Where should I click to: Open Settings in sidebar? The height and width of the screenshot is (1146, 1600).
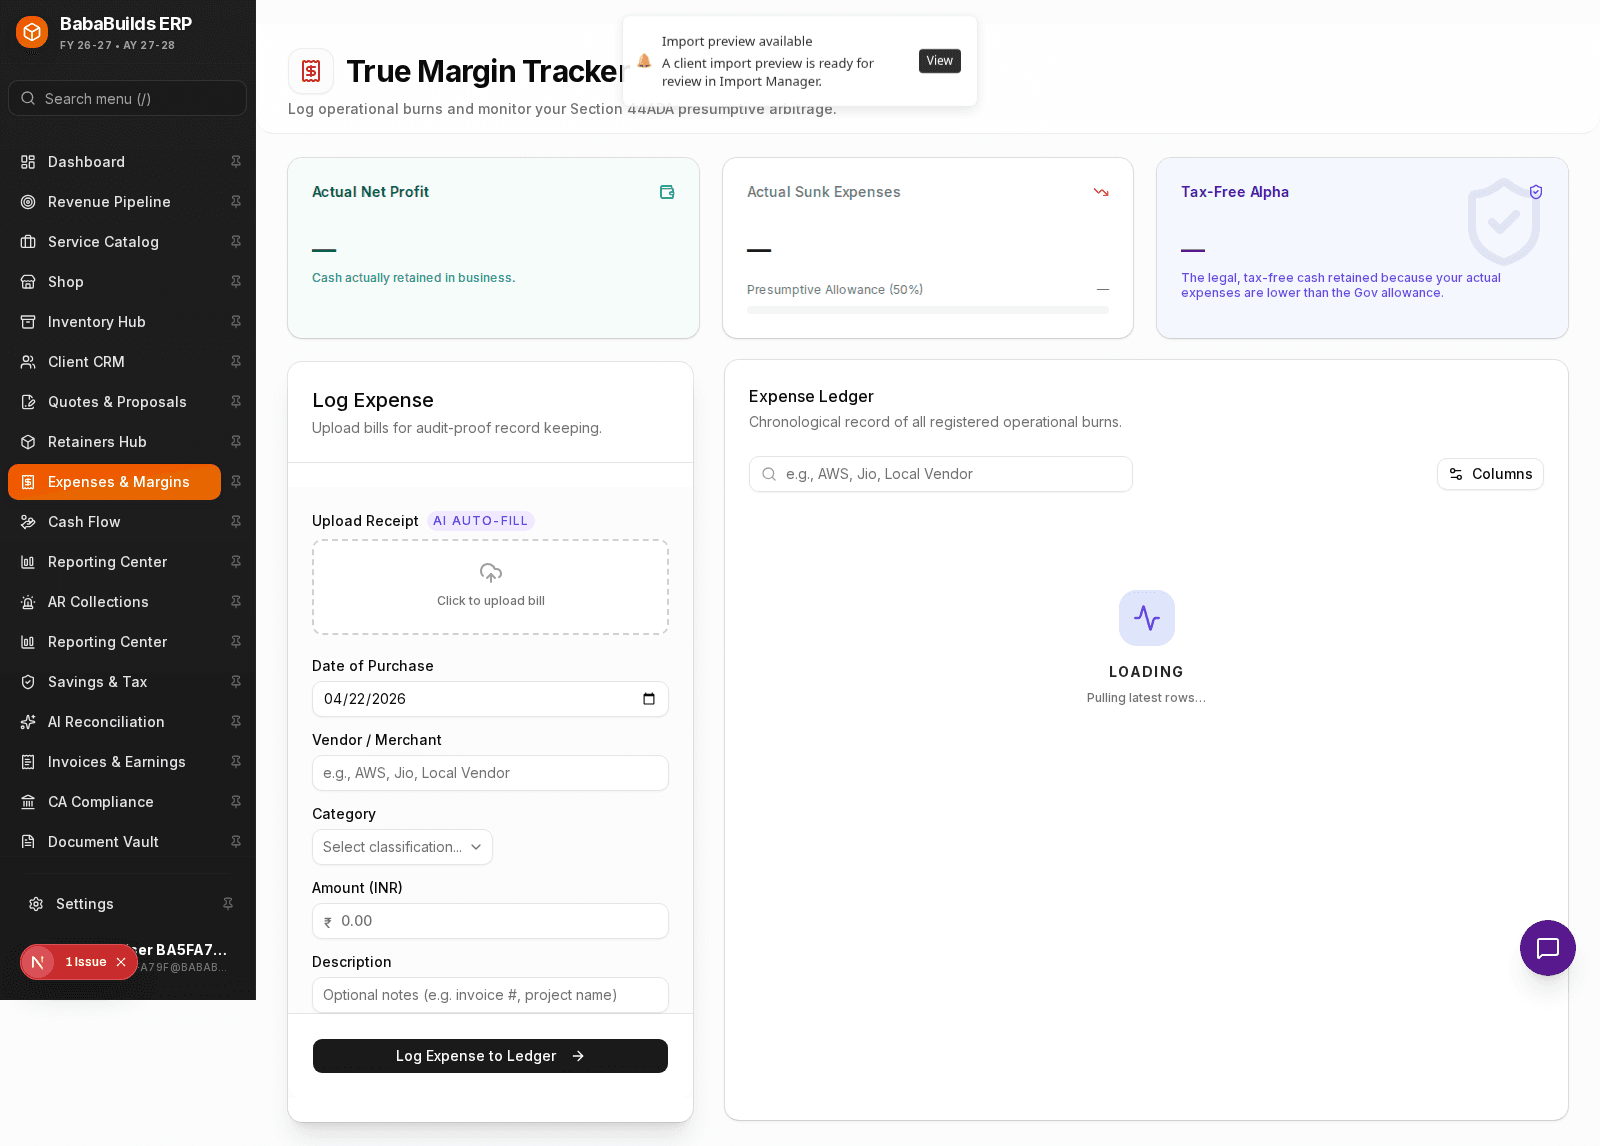click(114, 904)
